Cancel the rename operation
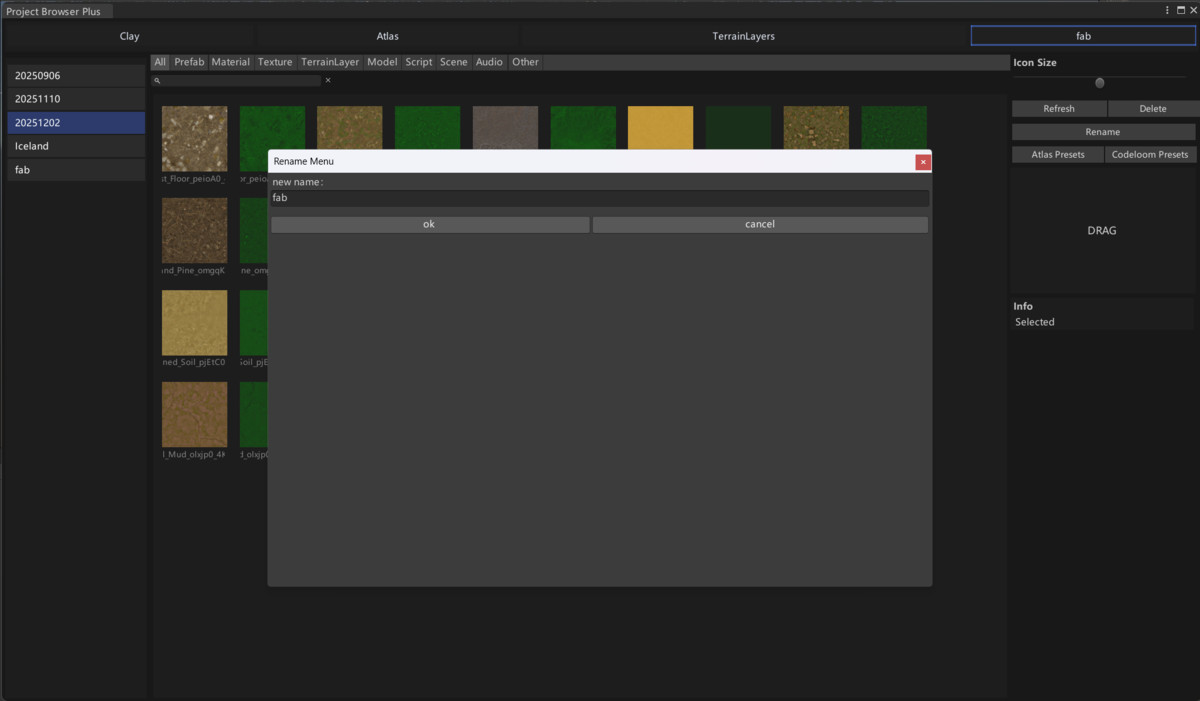 tap(759, 224)
